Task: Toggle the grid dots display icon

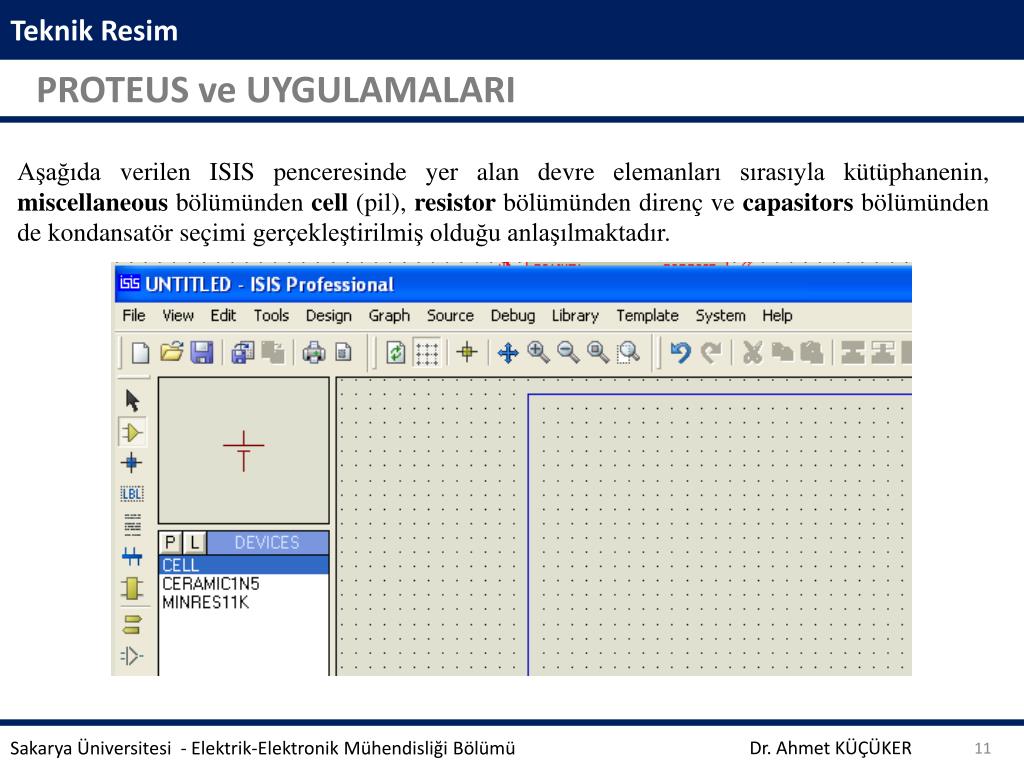Action: click(427, 353)
